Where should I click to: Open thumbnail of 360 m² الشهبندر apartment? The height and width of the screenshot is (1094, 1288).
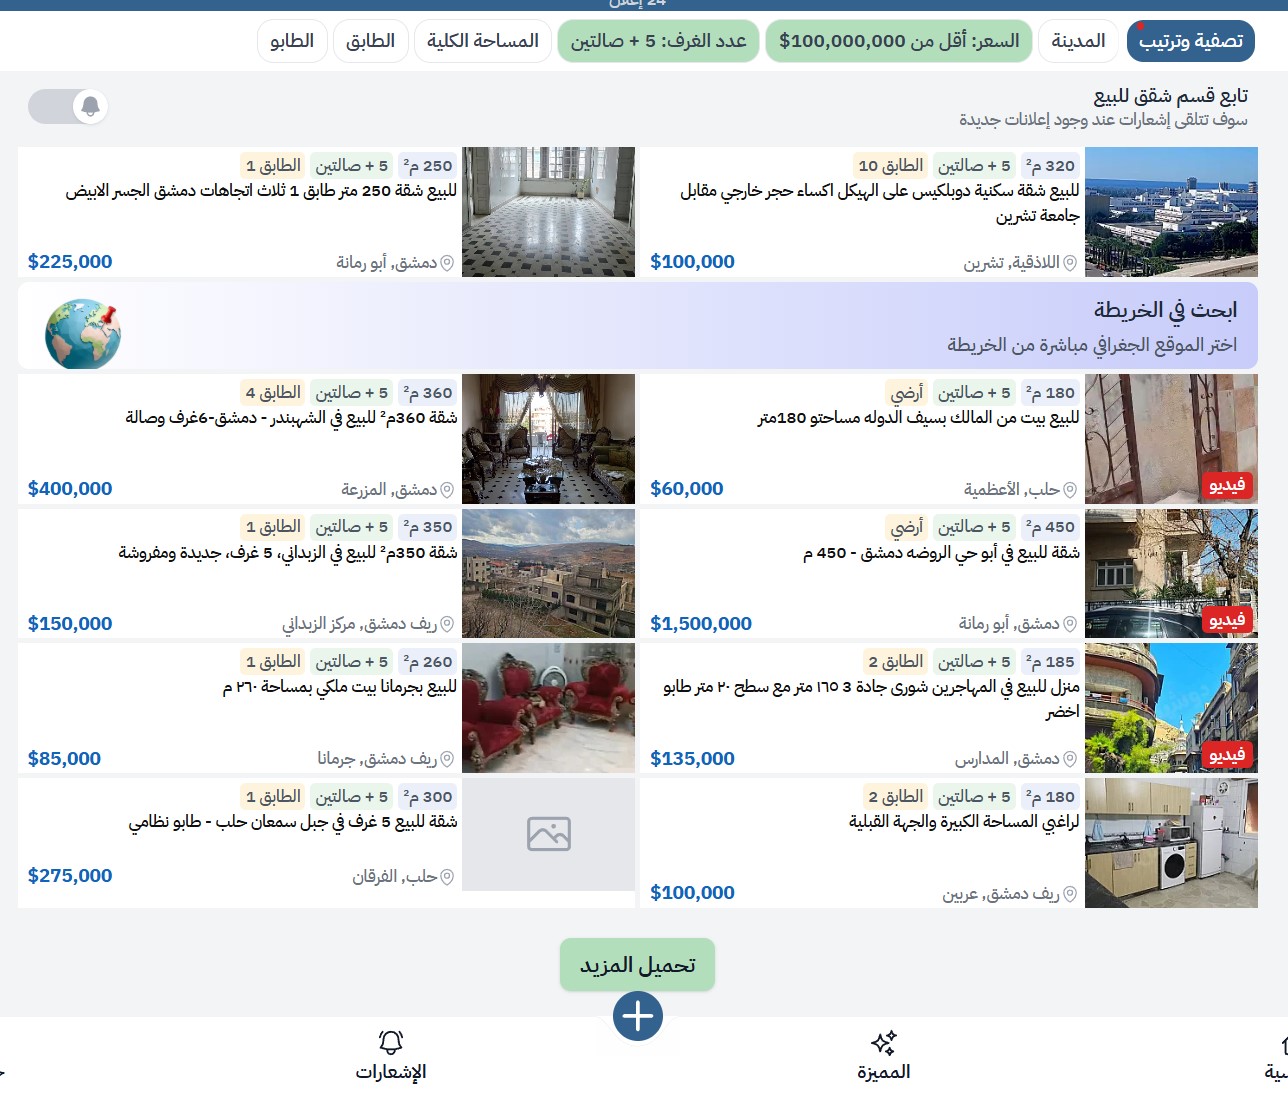(548, 439)
